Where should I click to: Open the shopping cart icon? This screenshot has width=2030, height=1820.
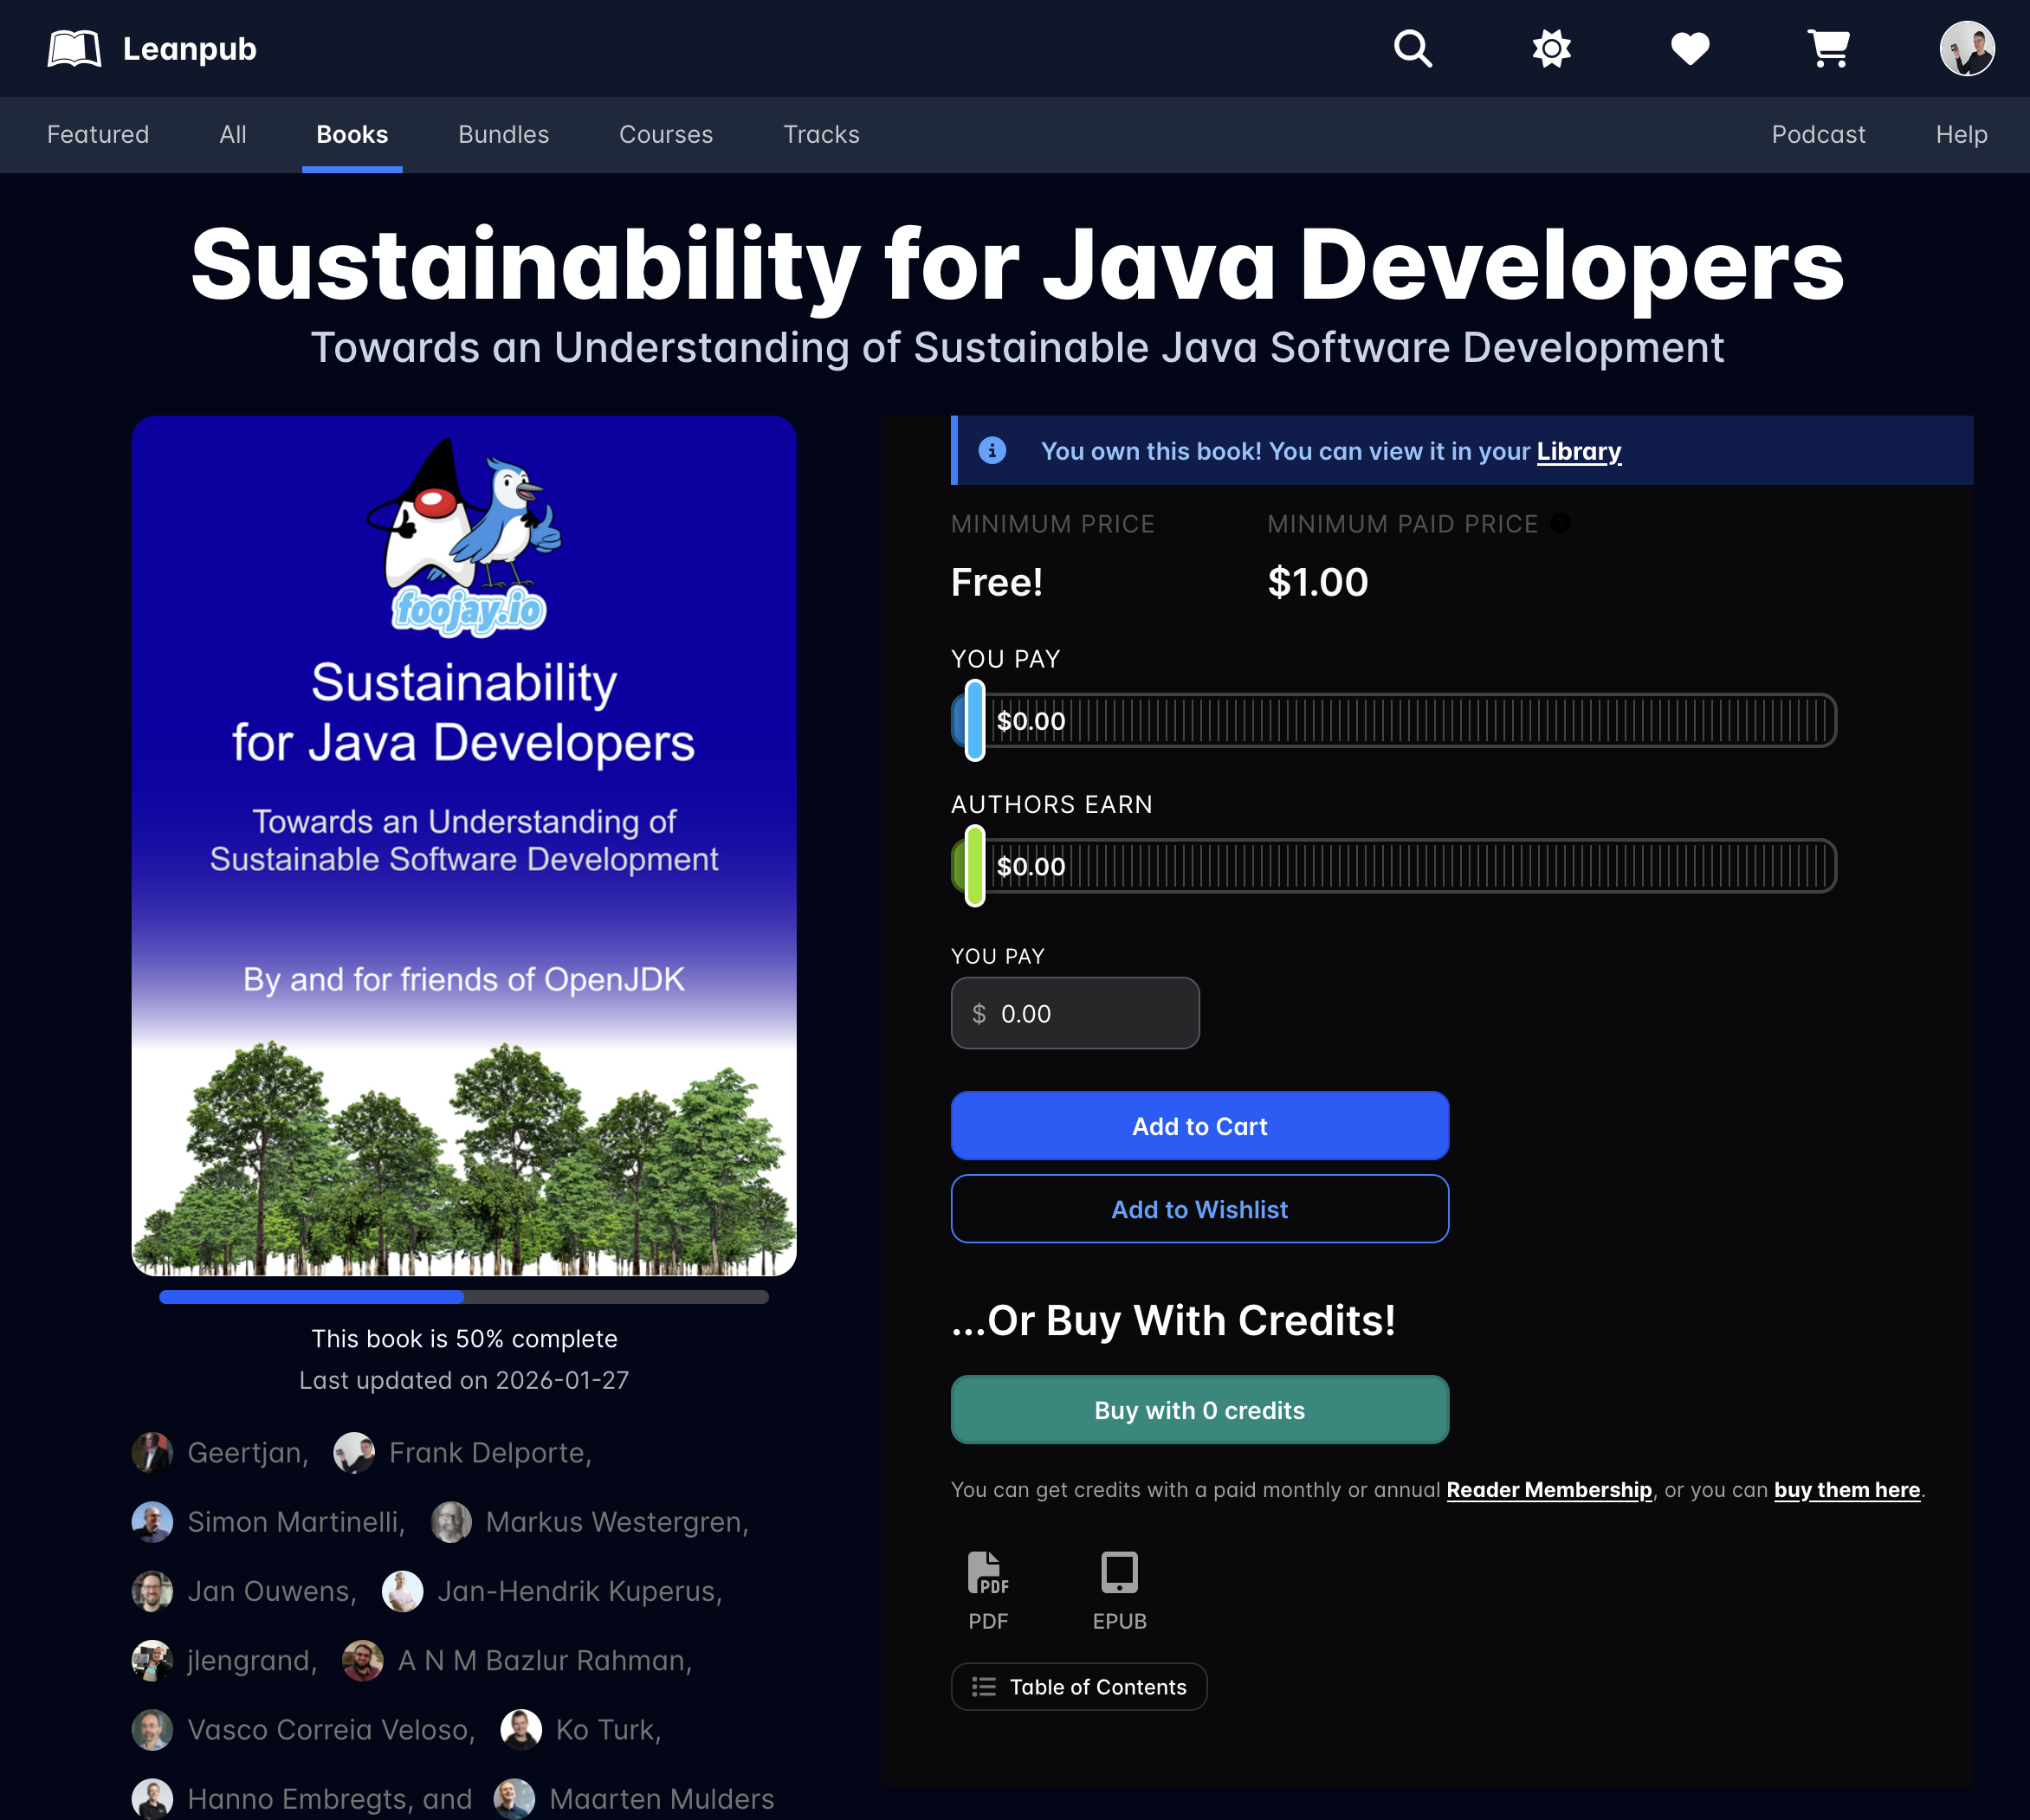[x=1829, y=48]
